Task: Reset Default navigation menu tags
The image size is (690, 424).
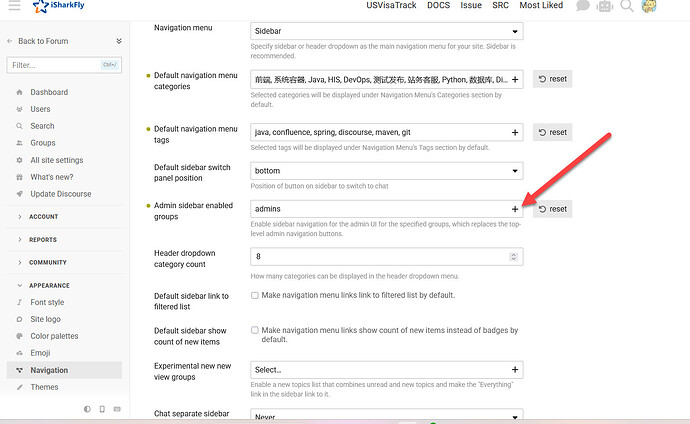Action: [553, 132]
